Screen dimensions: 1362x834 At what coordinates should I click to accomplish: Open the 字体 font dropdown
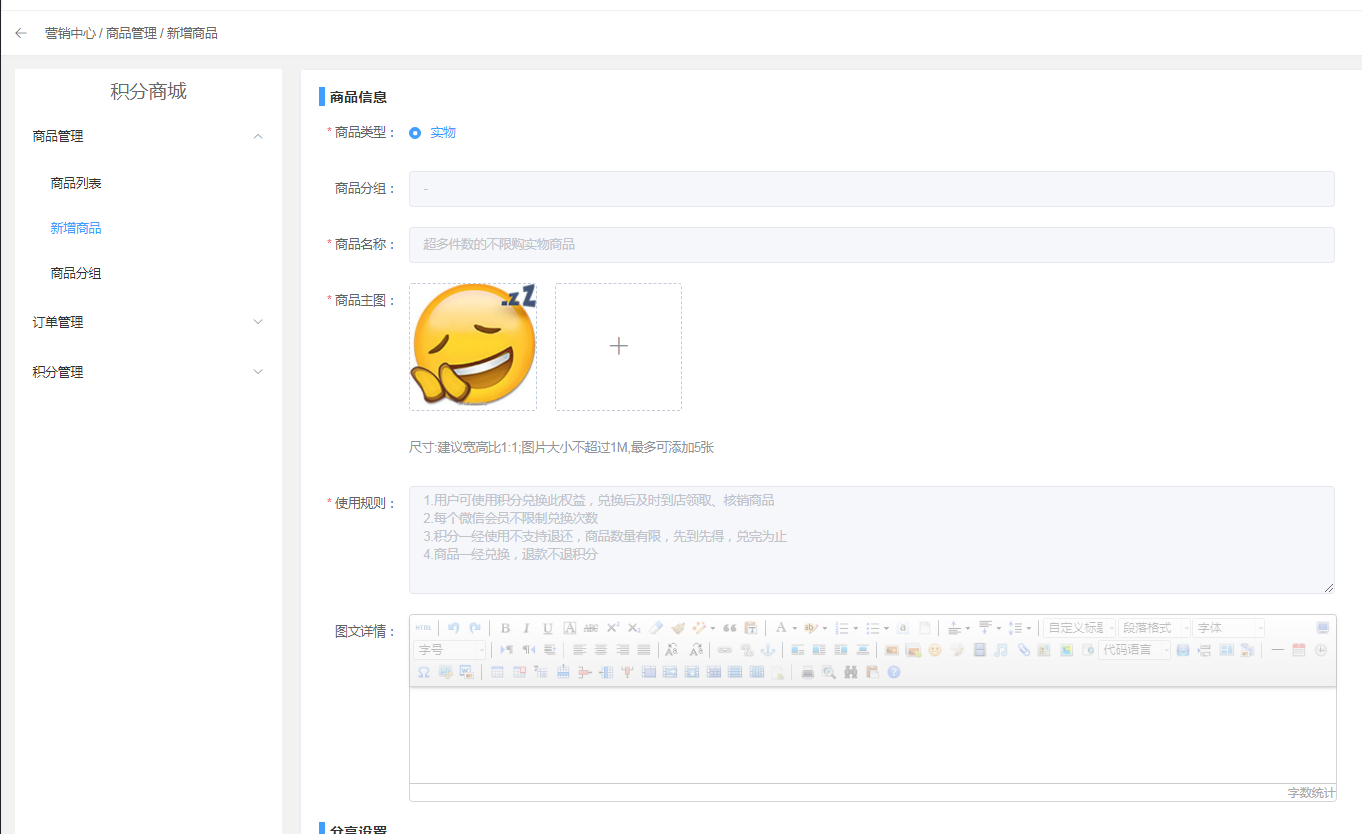pyautogui.click(x=1228, y=628)
